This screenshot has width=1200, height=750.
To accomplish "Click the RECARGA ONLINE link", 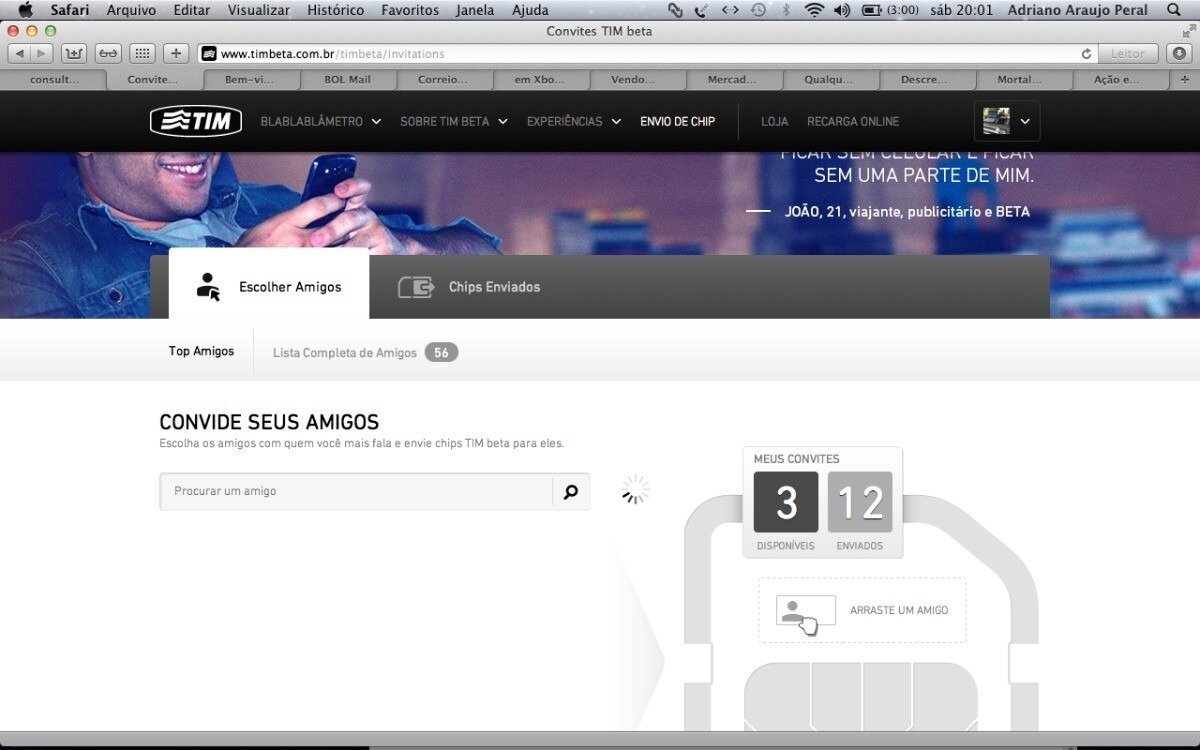I will tap(853, 122).
